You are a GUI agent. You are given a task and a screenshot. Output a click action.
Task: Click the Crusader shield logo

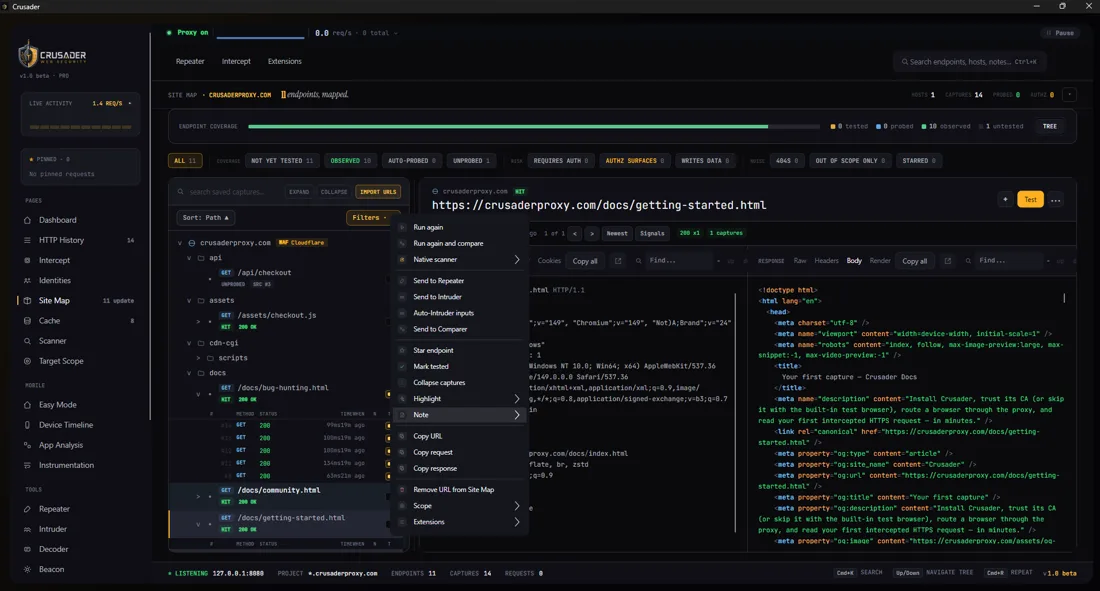click(x=27, y=54)
